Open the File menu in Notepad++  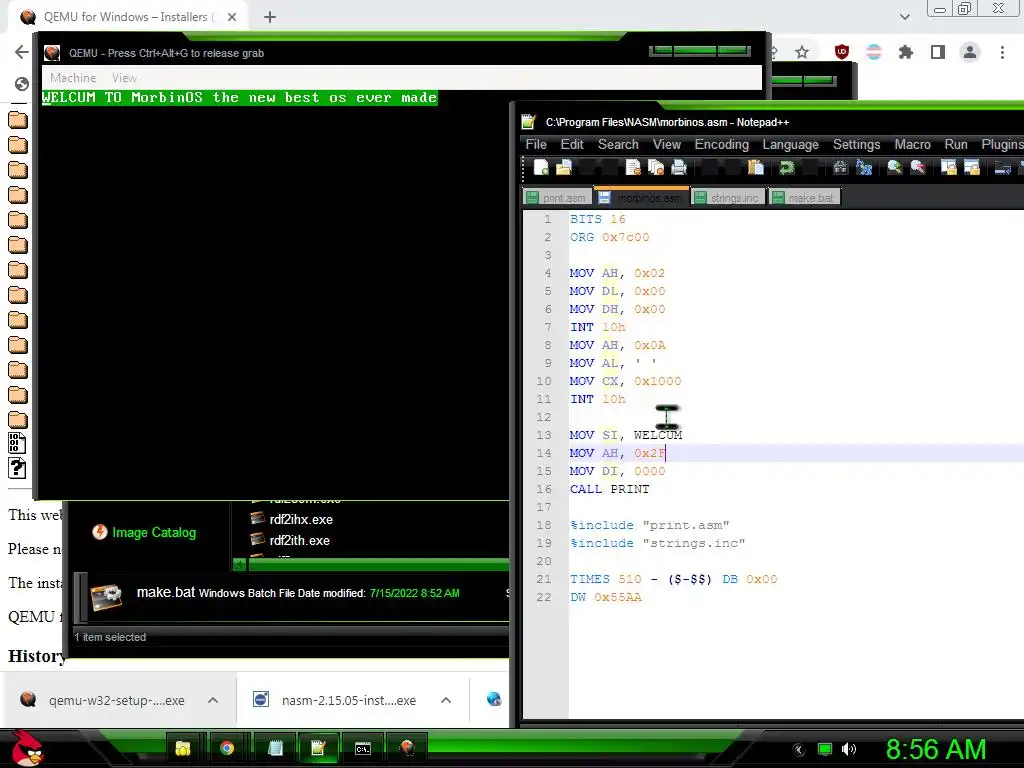click(536, 144)
